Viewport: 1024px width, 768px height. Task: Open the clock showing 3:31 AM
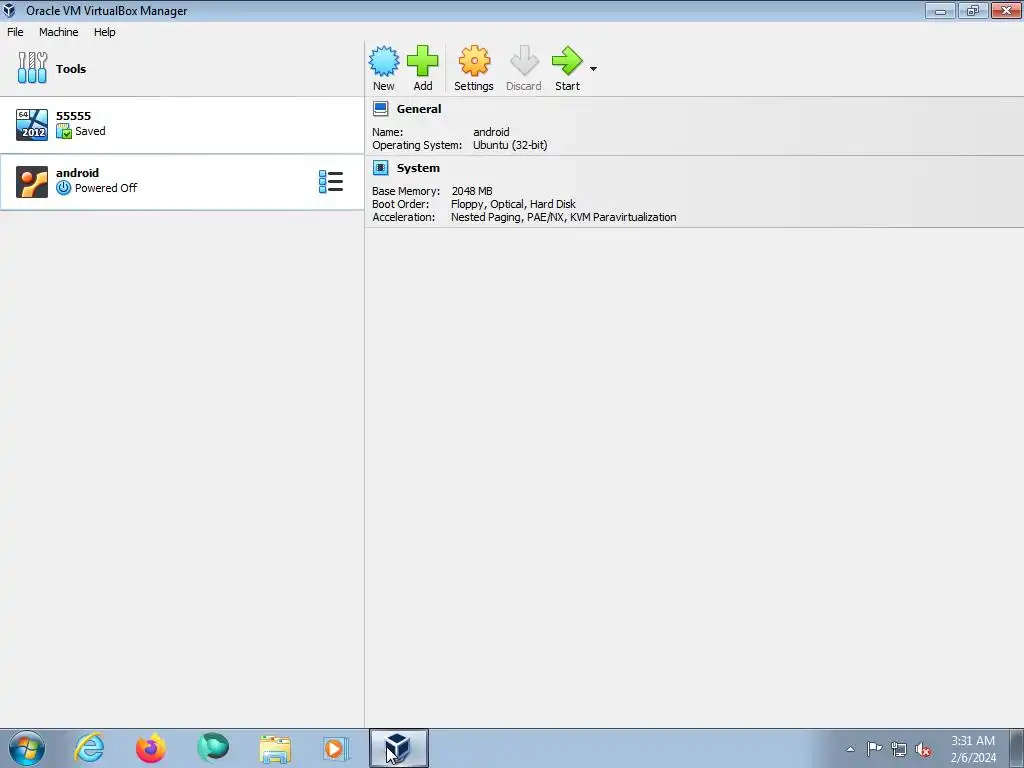coord(973,749)
